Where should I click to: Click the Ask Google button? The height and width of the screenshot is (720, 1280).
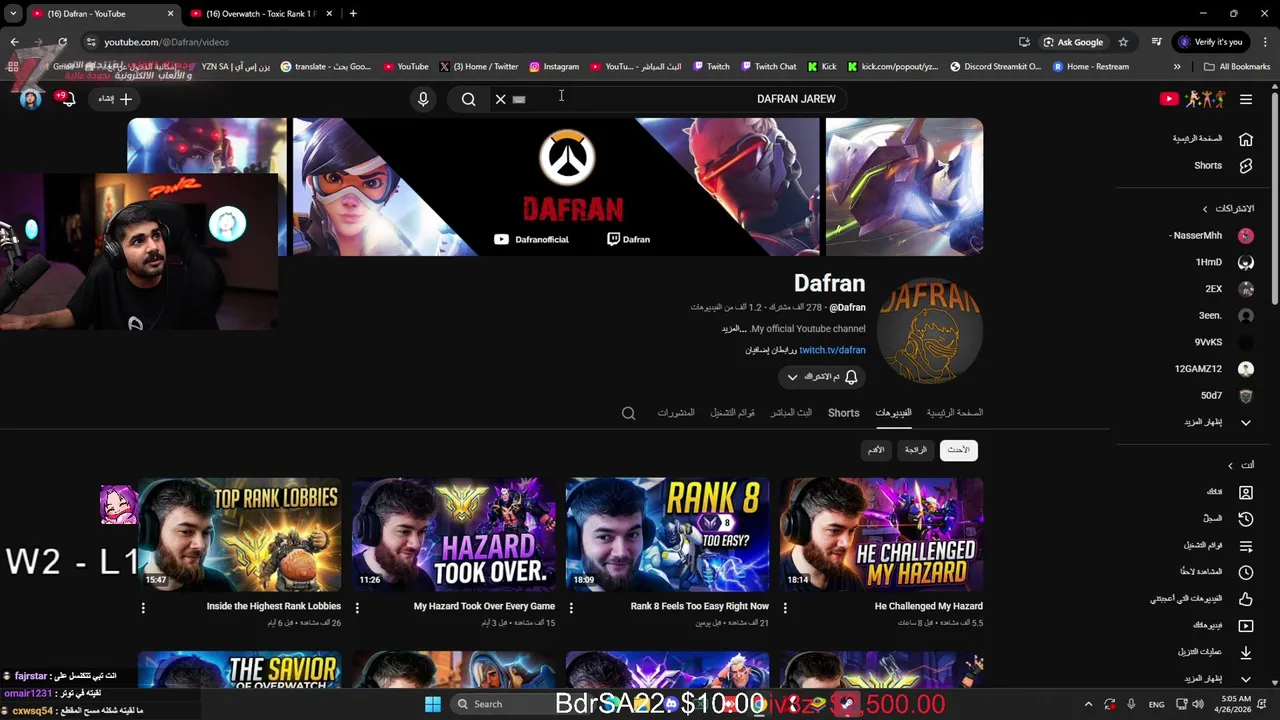(1073, 42)
